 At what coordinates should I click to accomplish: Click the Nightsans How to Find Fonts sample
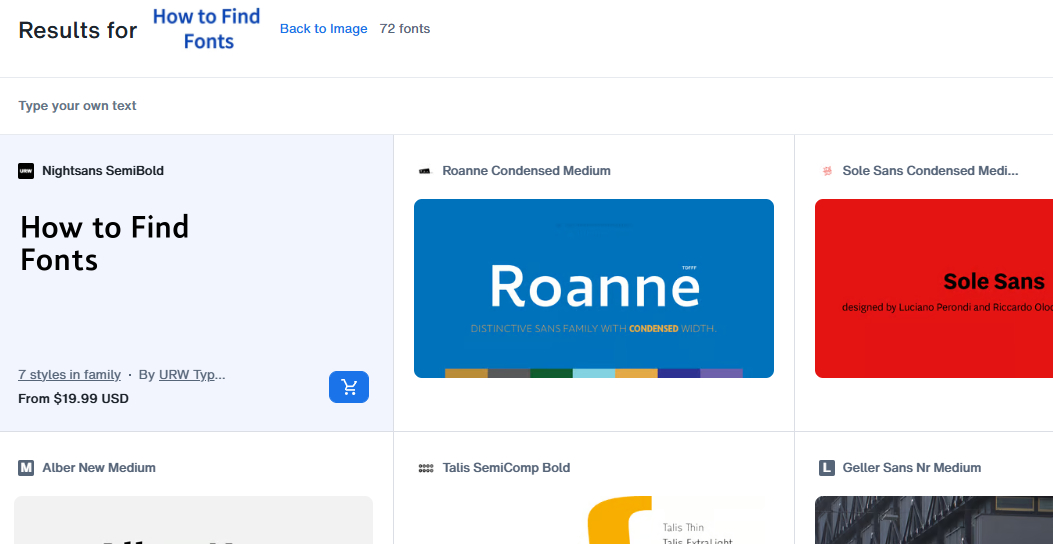[105, 243]
